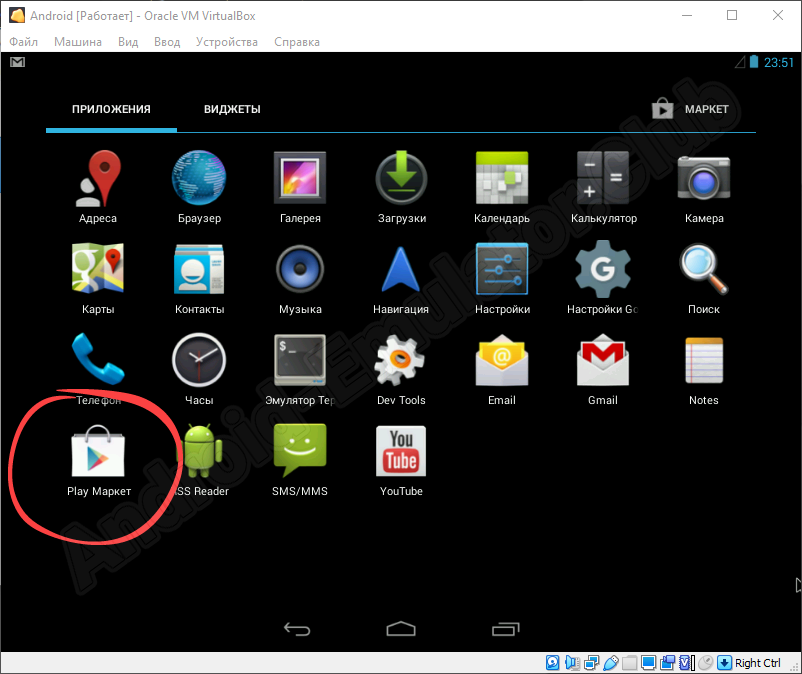Click the VirtualBox audio indicator
Viewport: 802px width, 674px height.
click(x=572, y=663)
